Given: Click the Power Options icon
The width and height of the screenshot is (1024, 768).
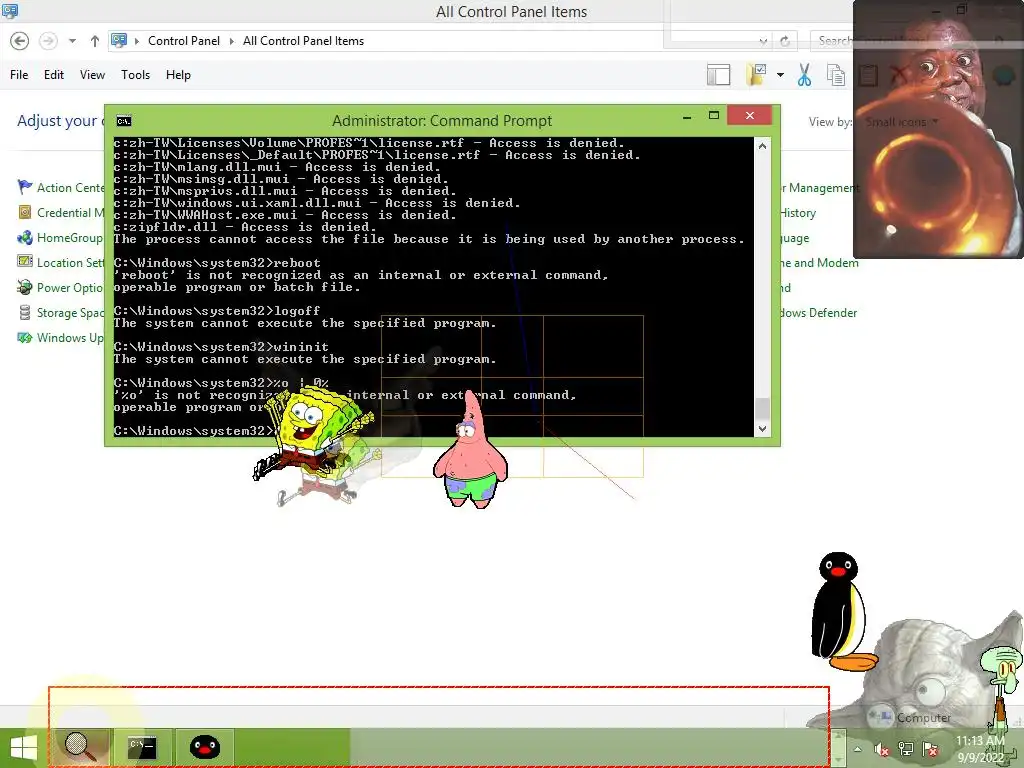Looking at the screenshot, I should (25, 287).
